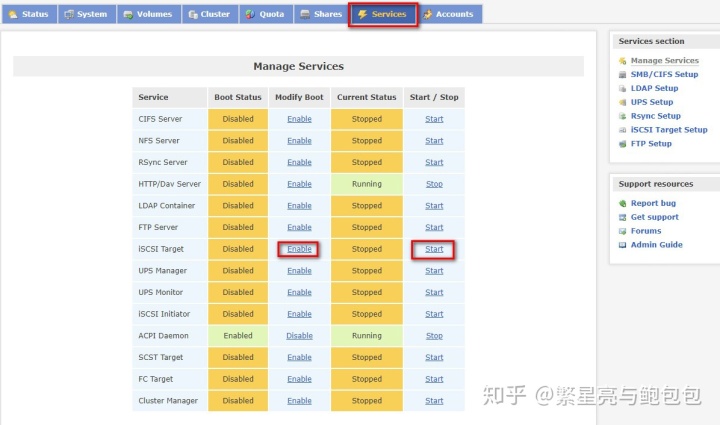Click the icon beside SMB/CIFS Setup
The image size is (720, 425).
point(623,75)
